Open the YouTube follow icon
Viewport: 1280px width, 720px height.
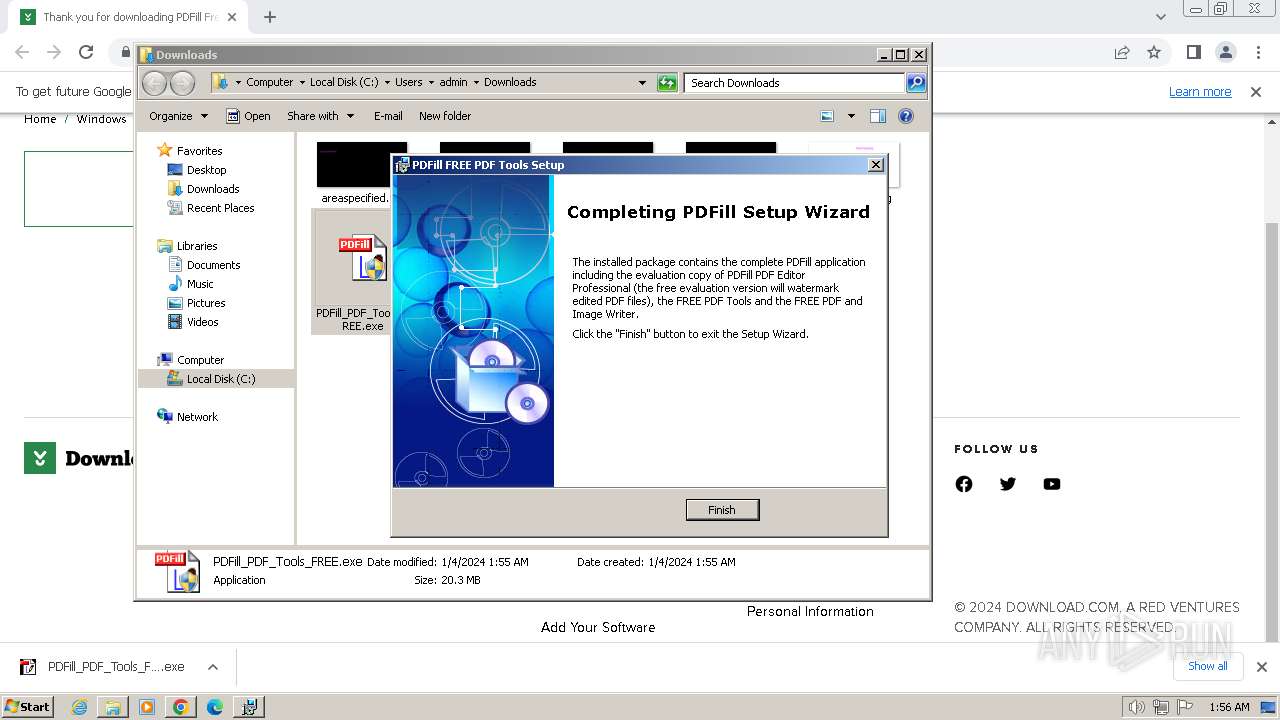(1052, 484)
